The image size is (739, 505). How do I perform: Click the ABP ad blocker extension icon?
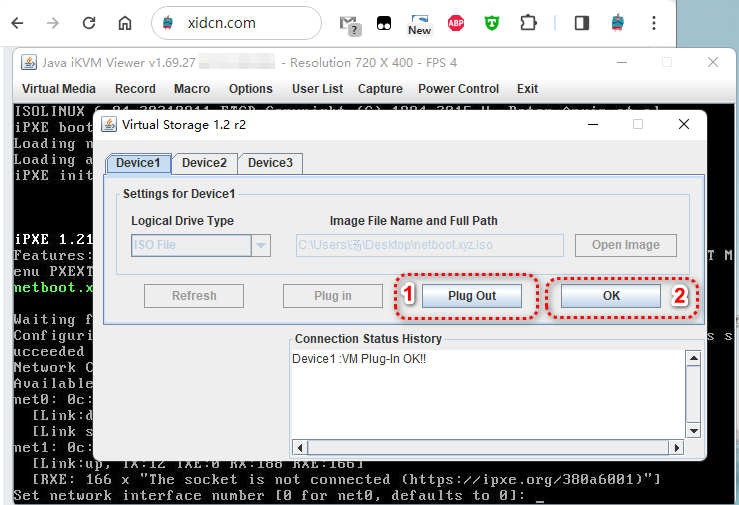pyautogui.click(x=456, y=23)
